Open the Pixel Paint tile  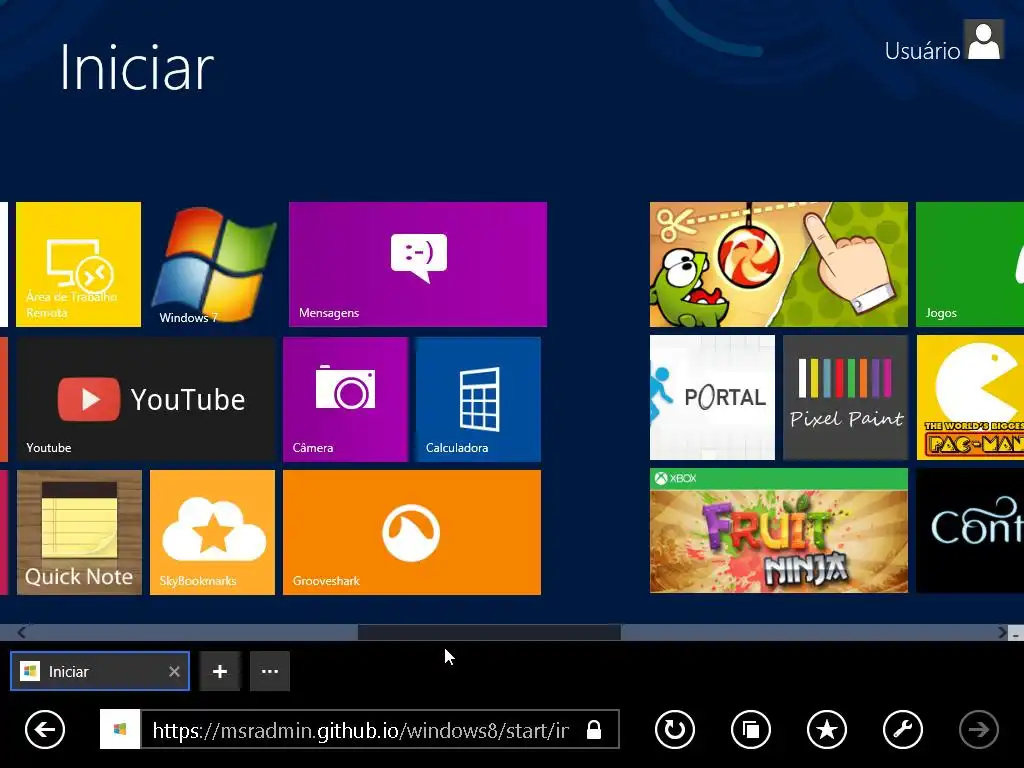coord(846,398)
